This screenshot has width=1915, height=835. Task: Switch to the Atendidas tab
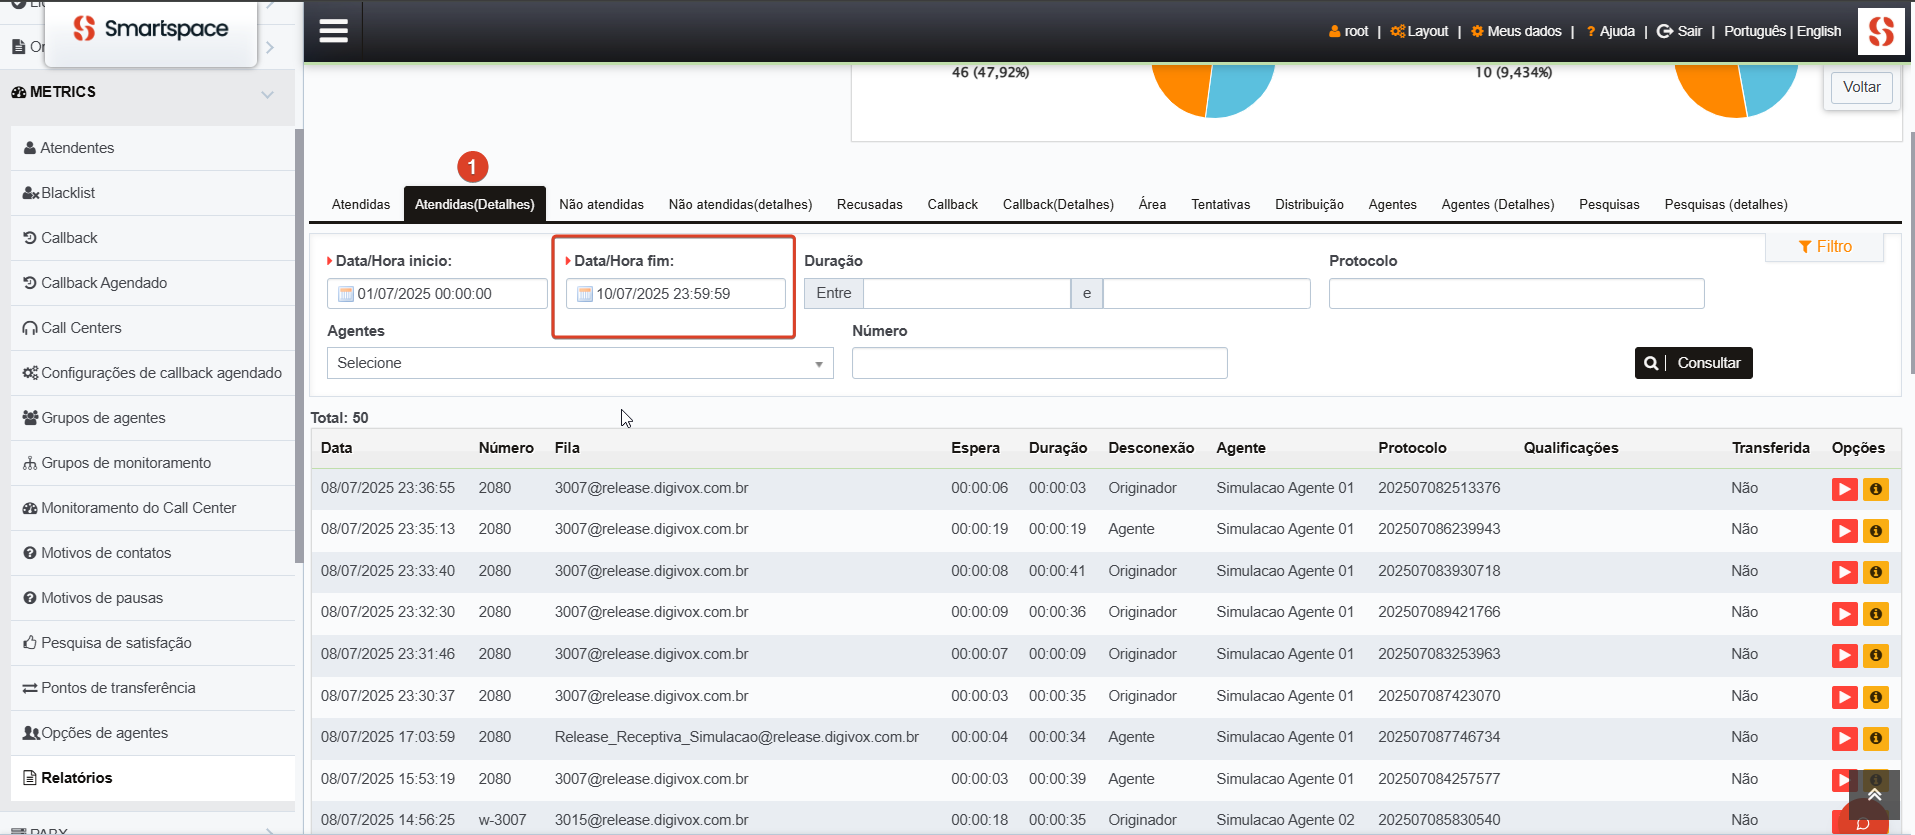(x=361, y=204)
